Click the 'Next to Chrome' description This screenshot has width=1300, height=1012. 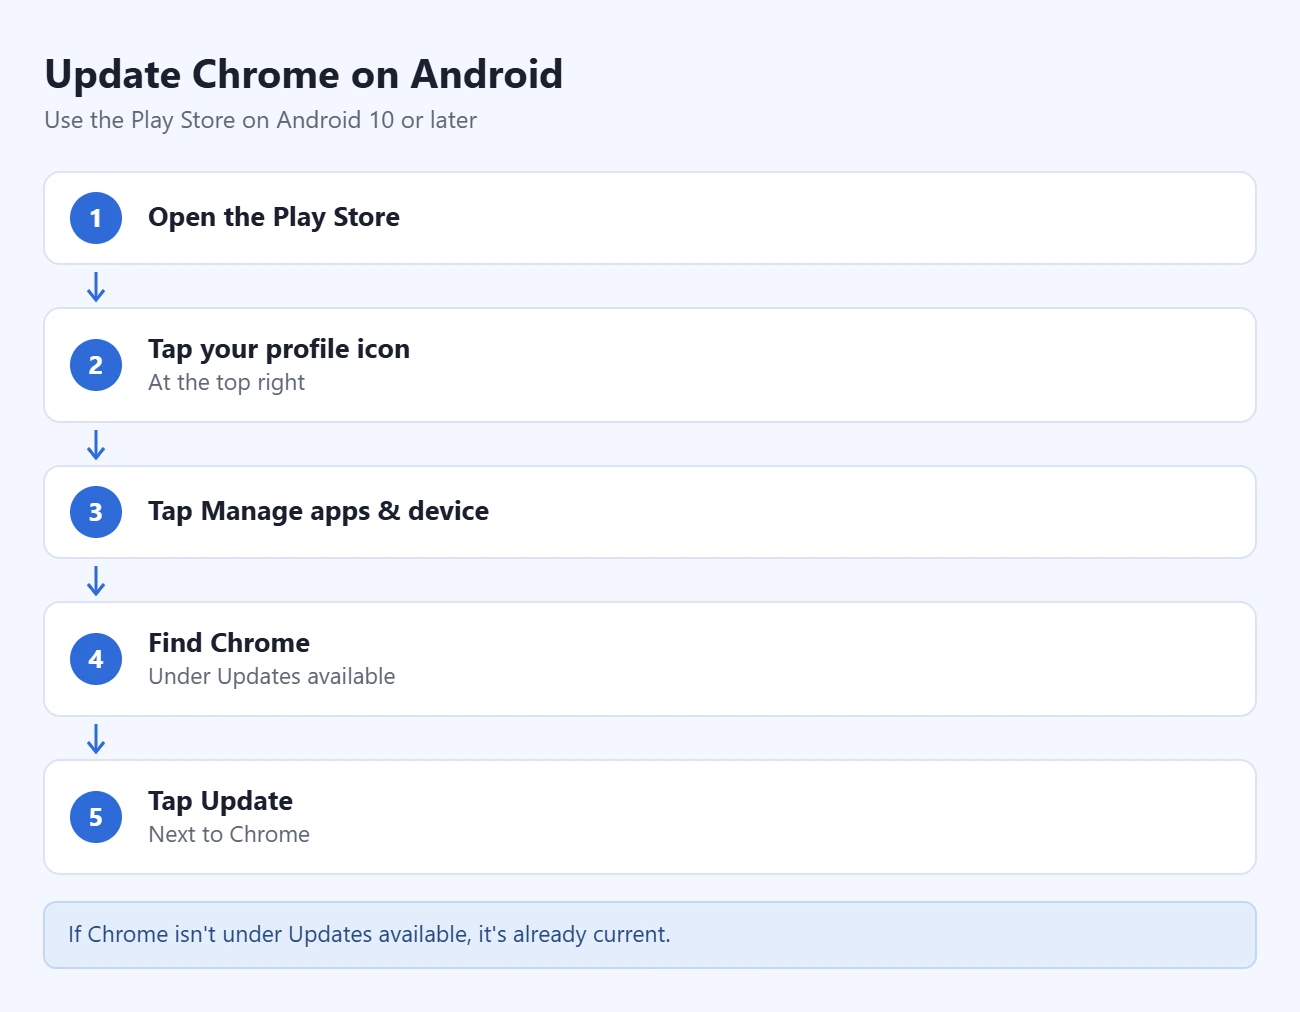click(229, 834)
